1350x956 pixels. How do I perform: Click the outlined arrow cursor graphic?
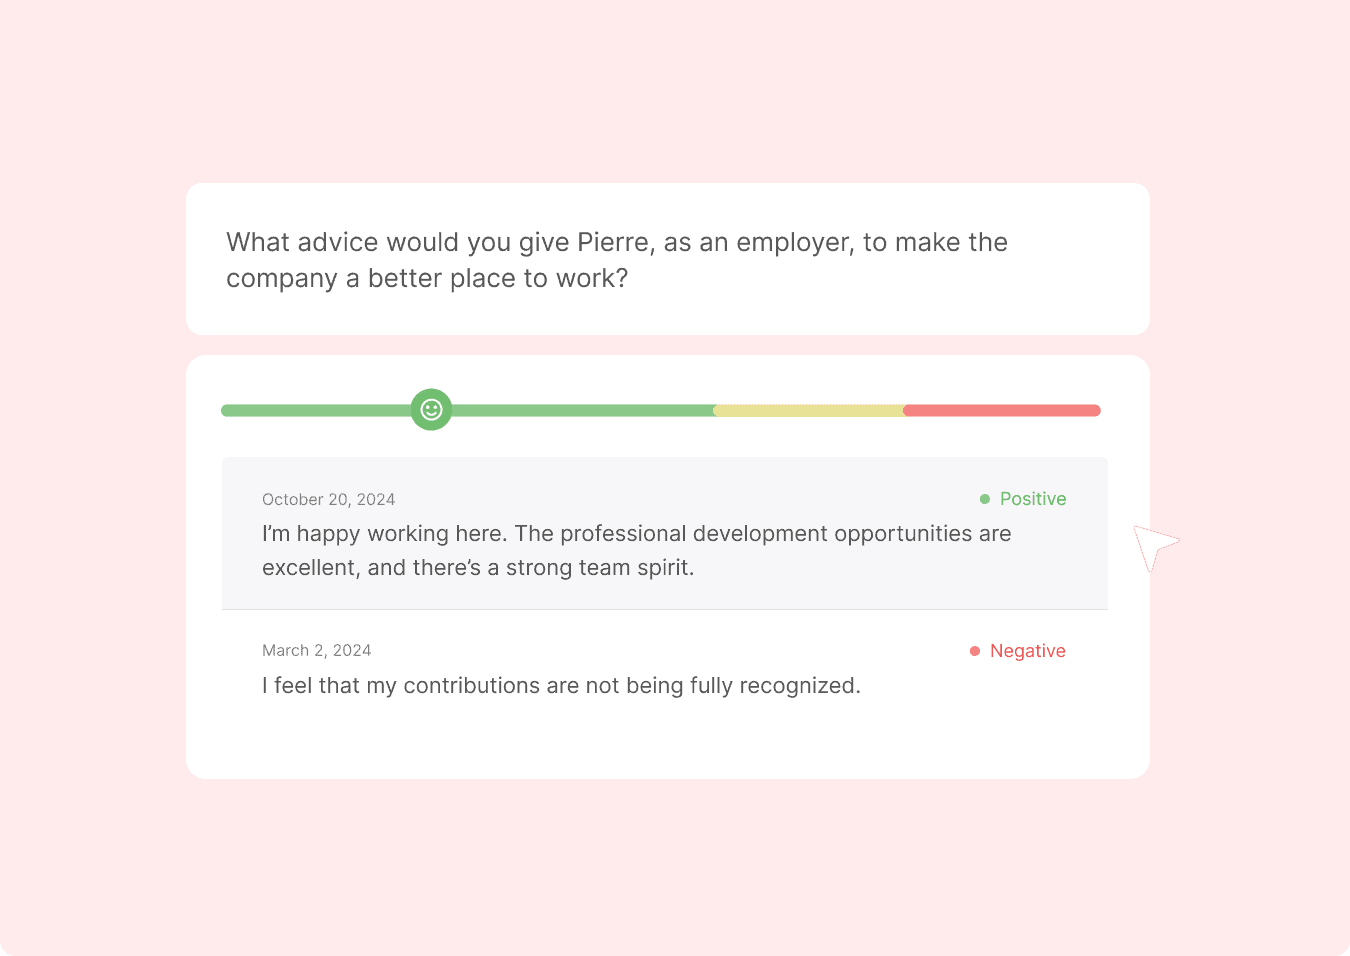tap(1154, 545)
